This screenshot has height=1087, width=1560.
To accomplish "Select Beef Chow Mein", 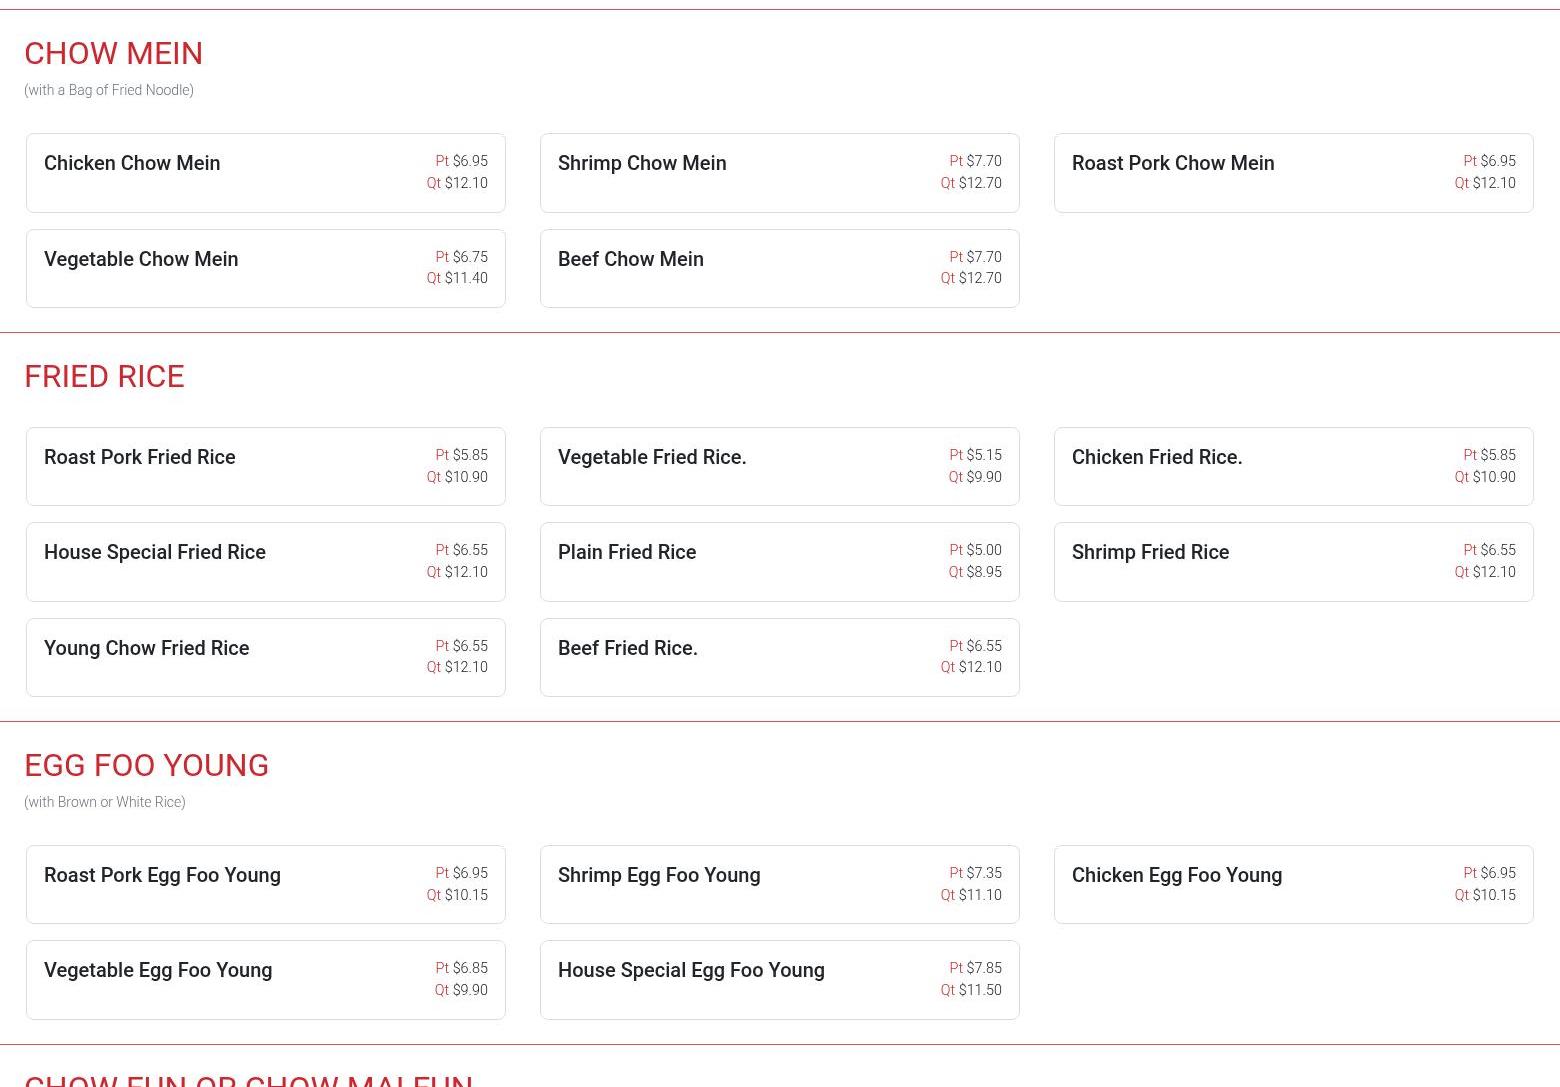I will click(779, 268).
